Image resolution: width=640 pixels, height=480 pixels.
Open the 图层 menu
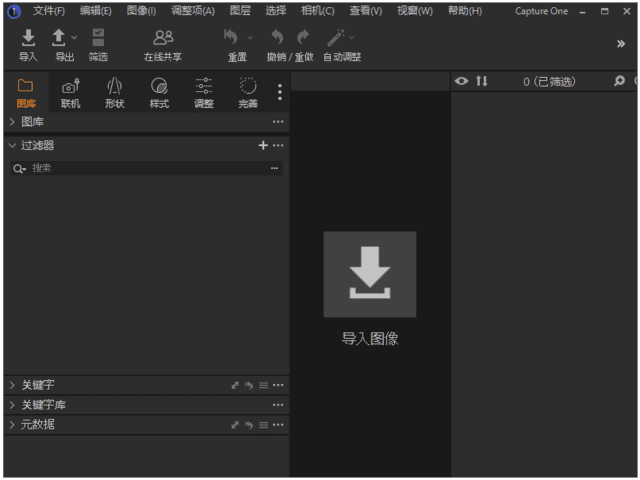[240, 11]
